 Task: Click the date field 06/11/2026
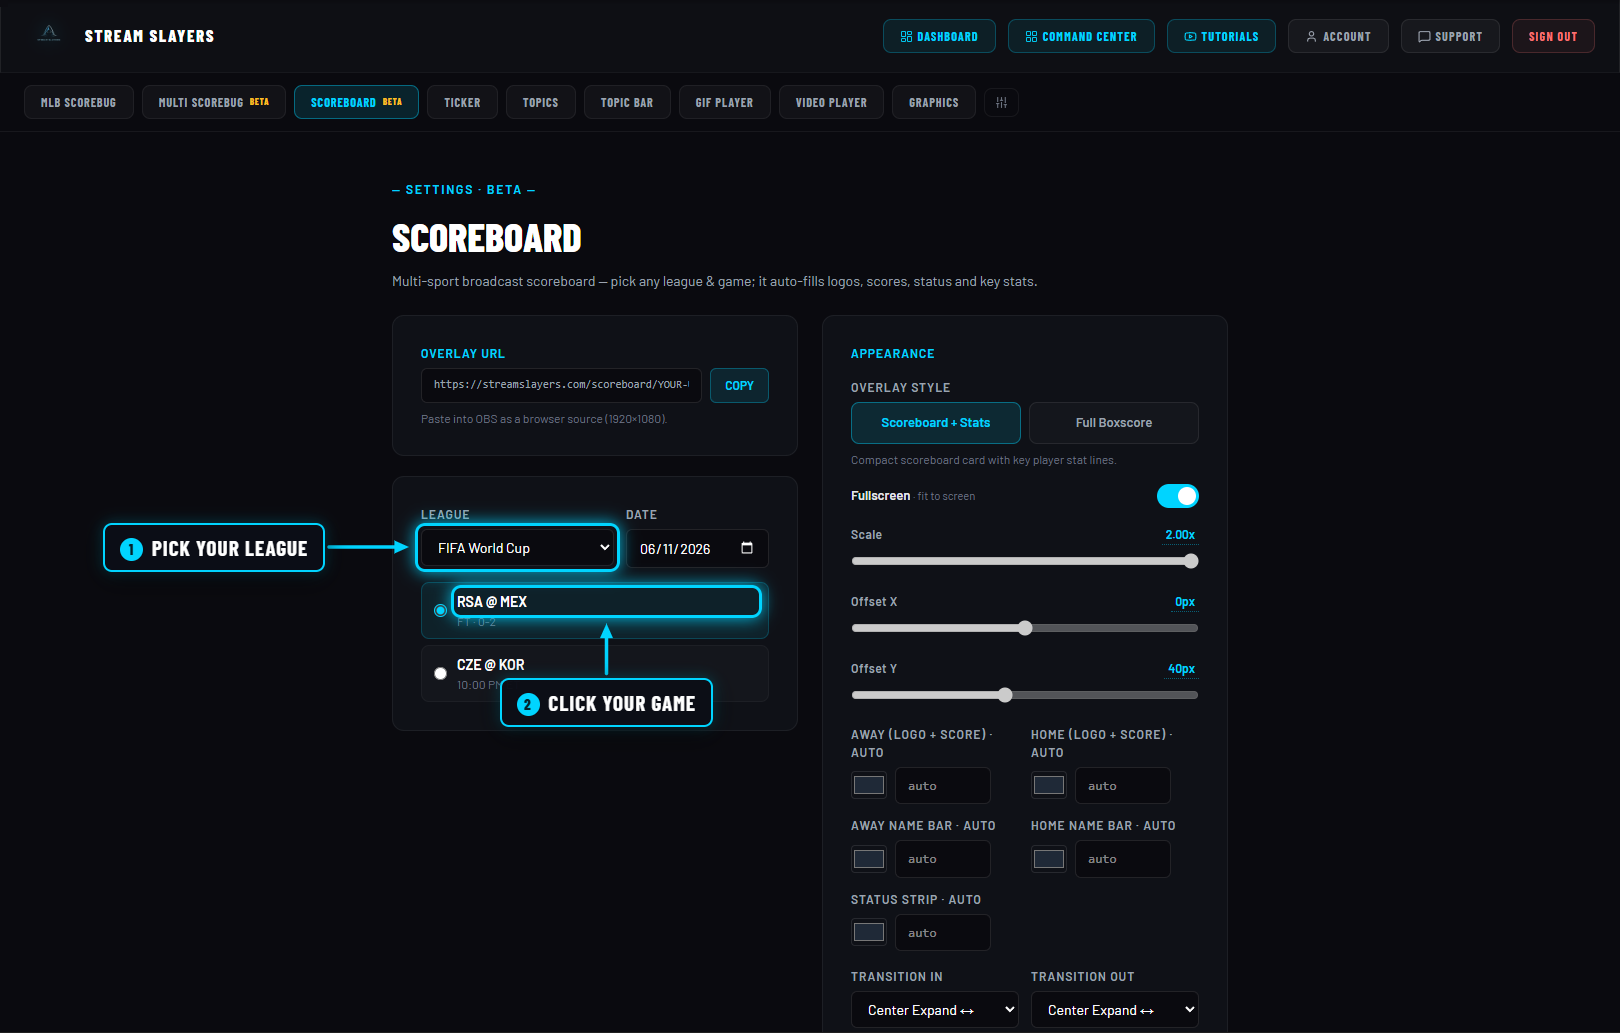pos(696,548)
